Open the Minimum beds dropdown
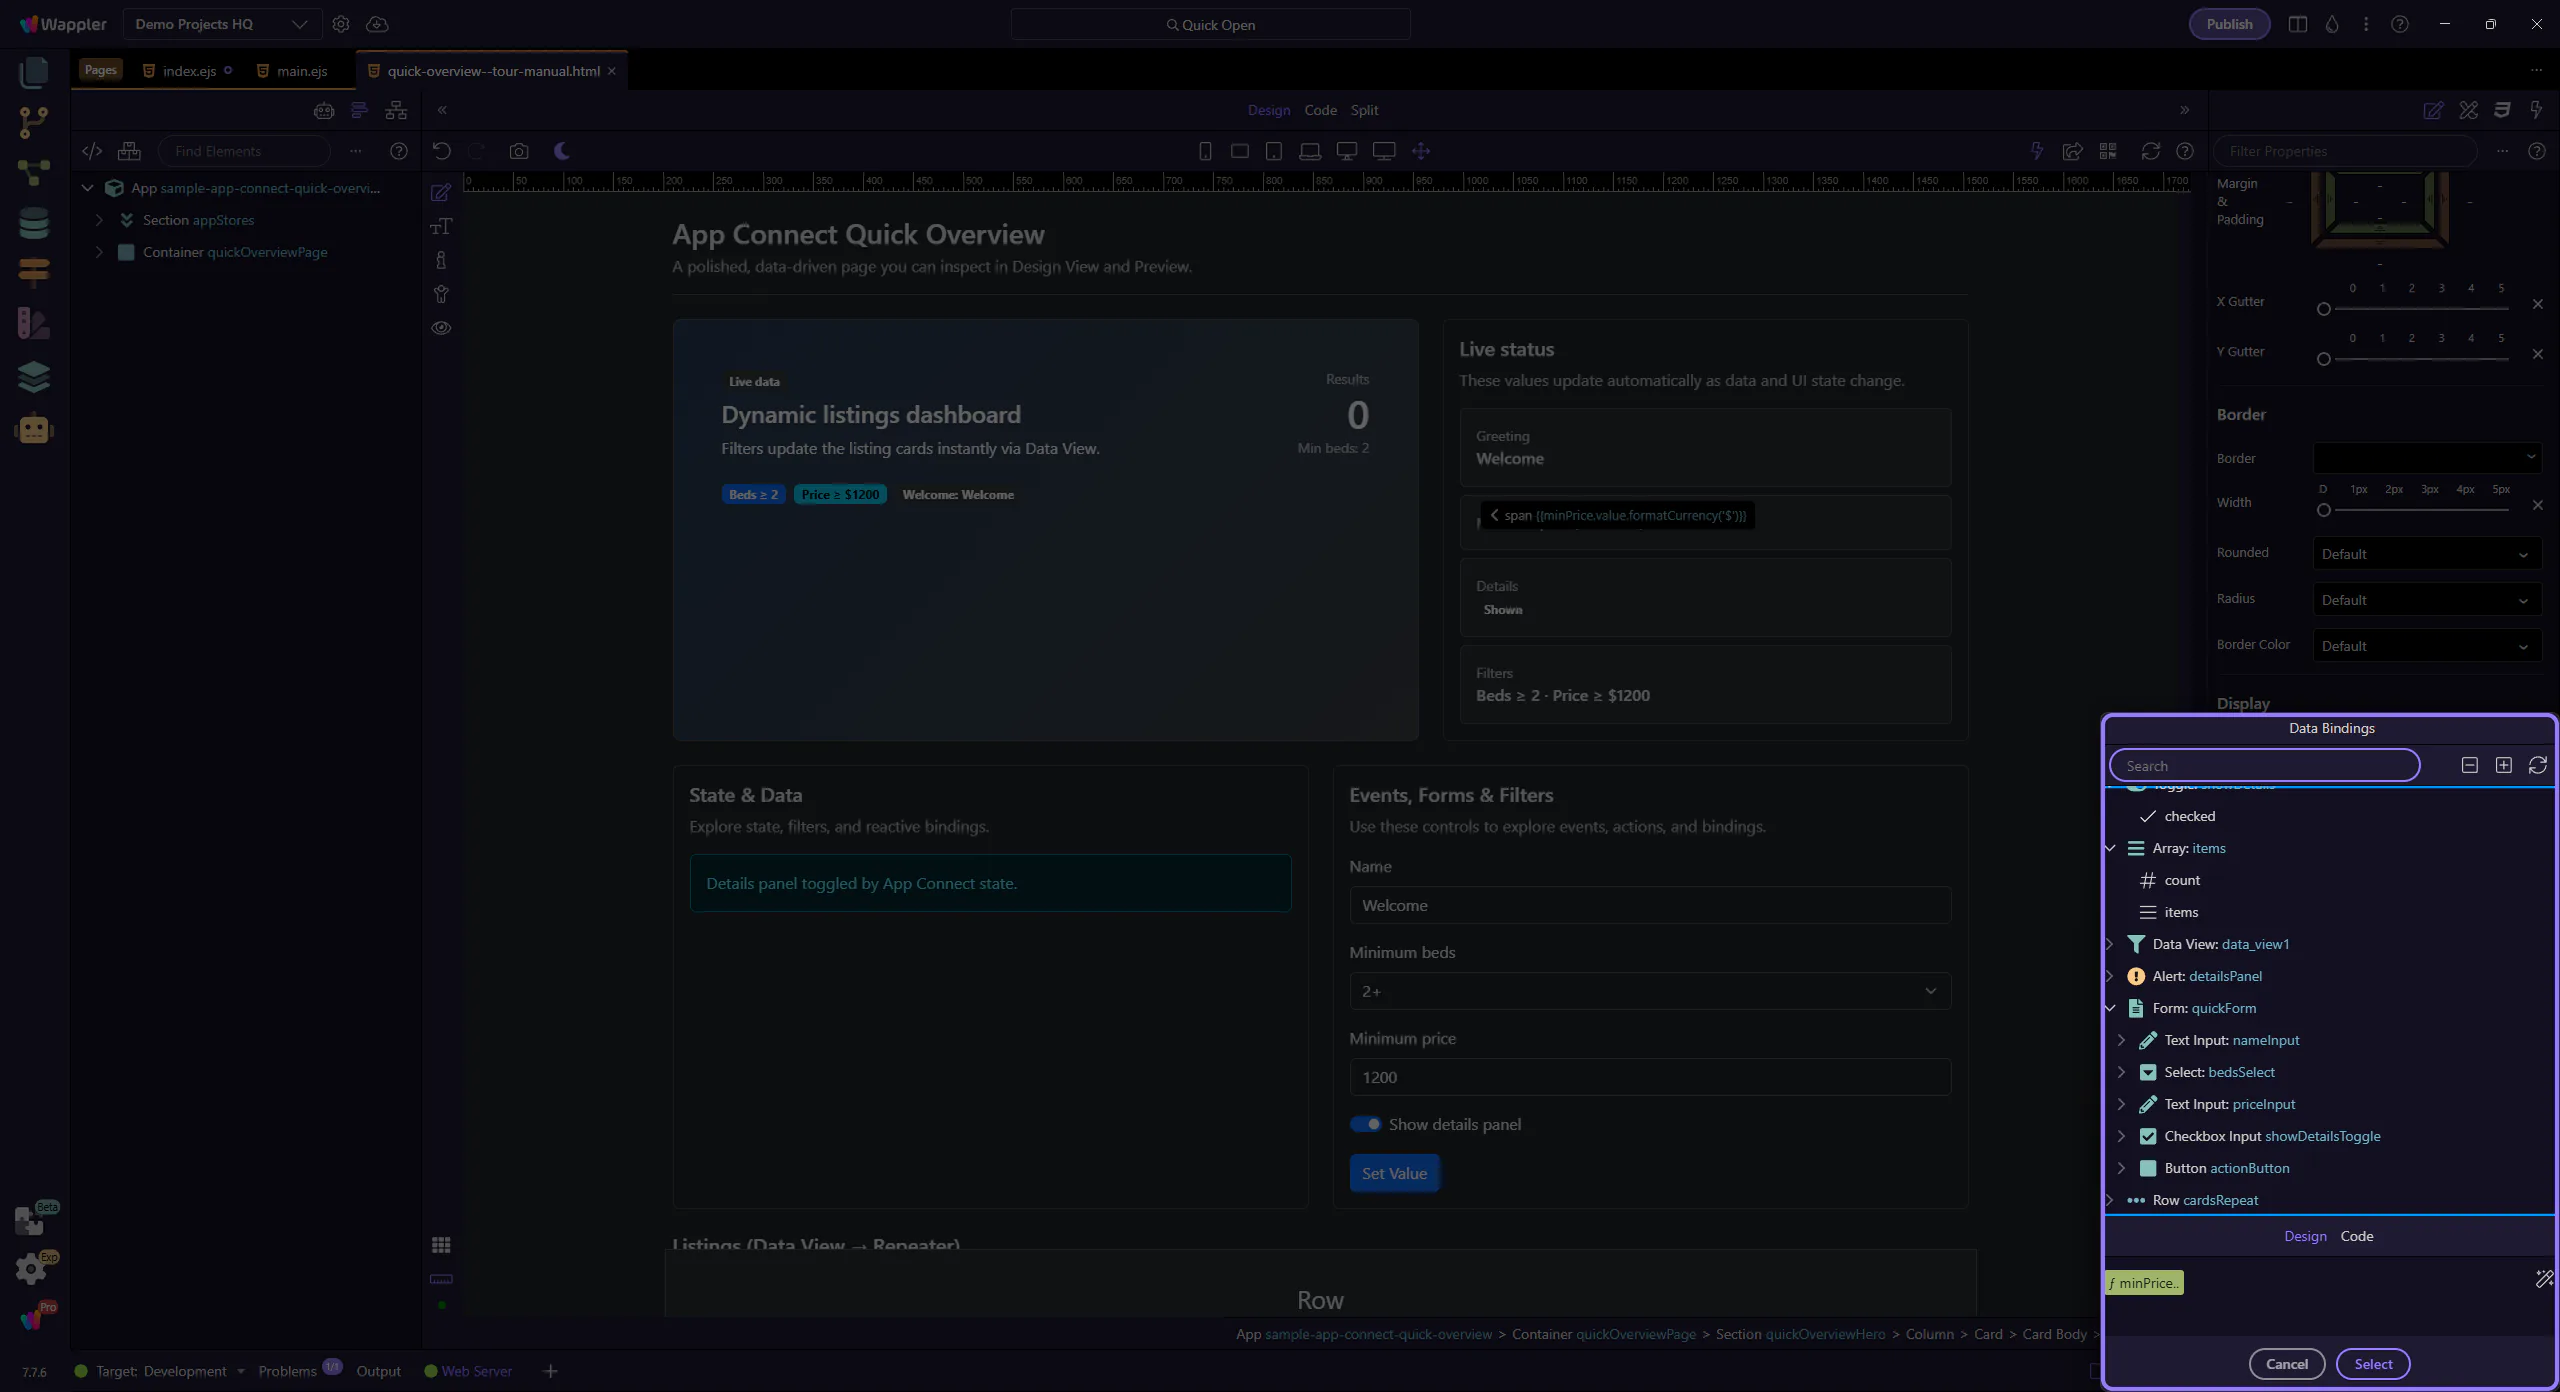The height and width of the screenshot is (1392, 2560). pos(1649,991)
